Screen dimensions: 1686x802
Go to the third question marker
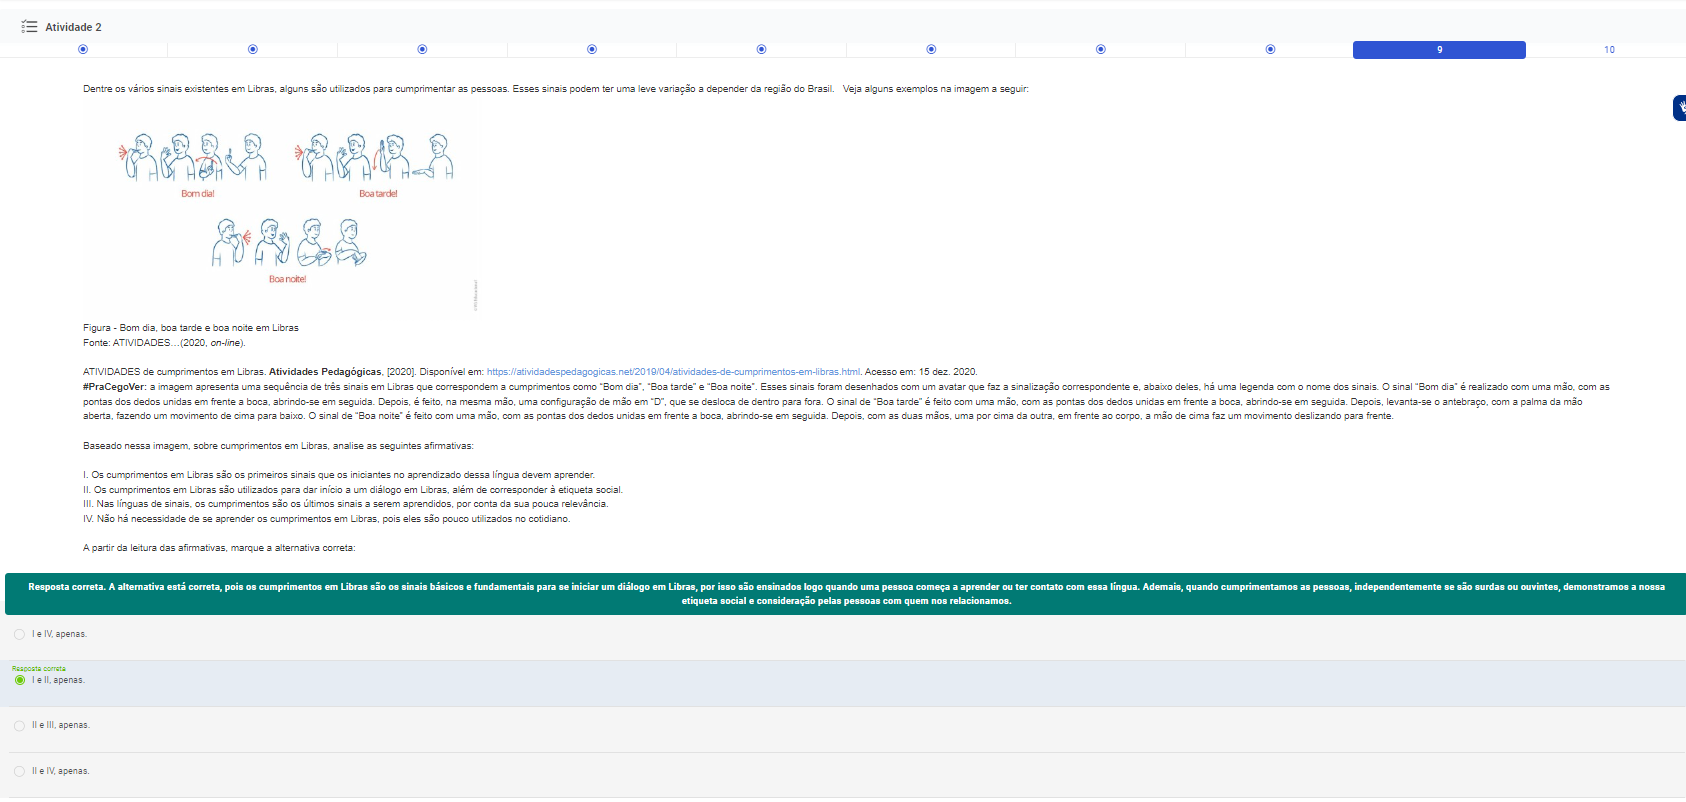pyautogui.click(x=422, y=49)
